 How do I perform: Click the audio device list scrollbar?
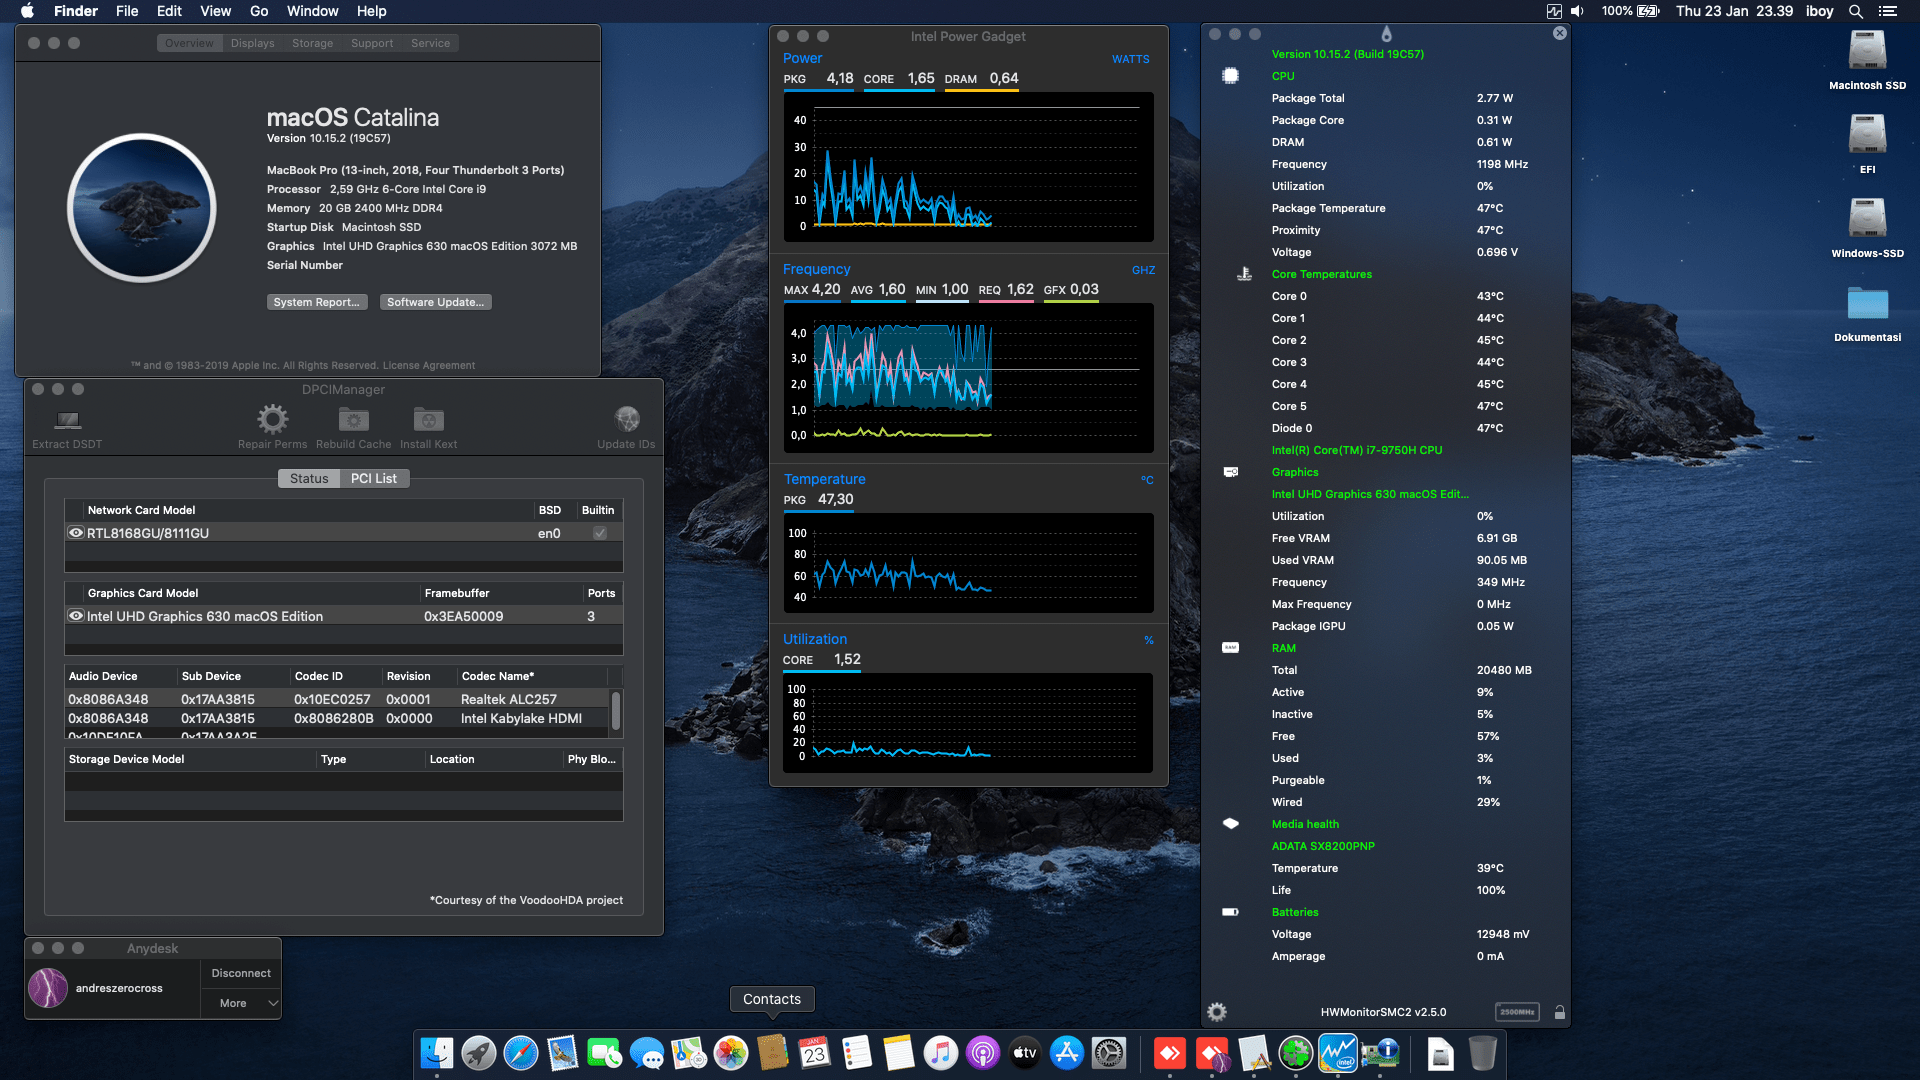coord(616,710)
